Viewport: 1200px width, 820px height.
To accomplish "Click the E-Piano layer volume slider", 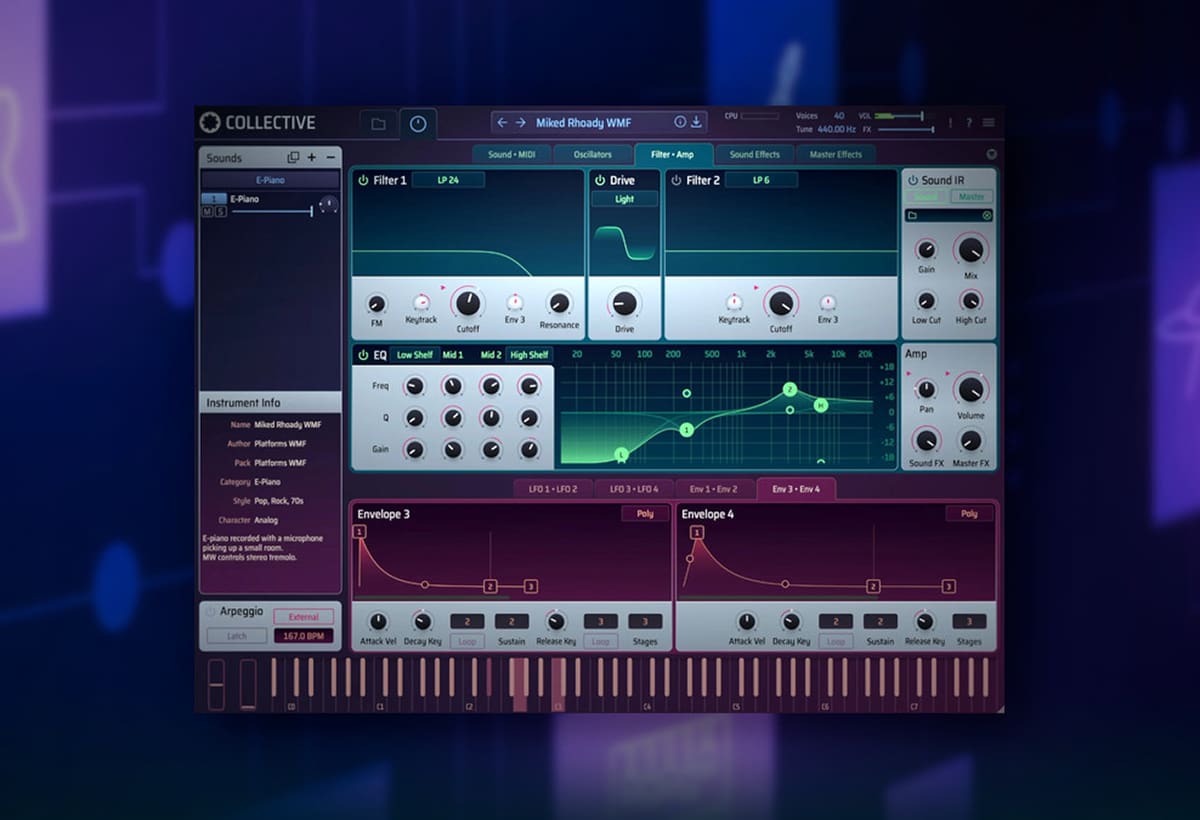I will pyautogui.click(x=270, y=211).
